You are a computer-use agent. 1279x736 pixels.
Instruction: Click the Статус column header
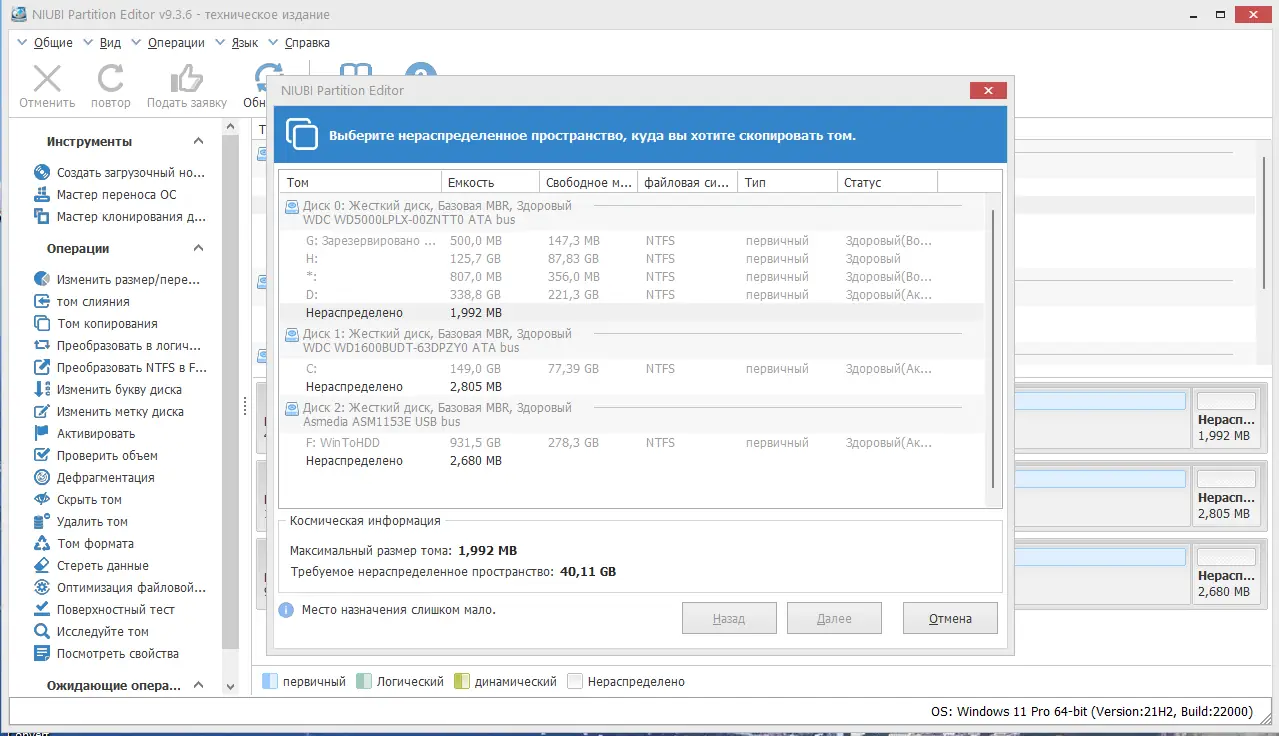tap(887, 182)
